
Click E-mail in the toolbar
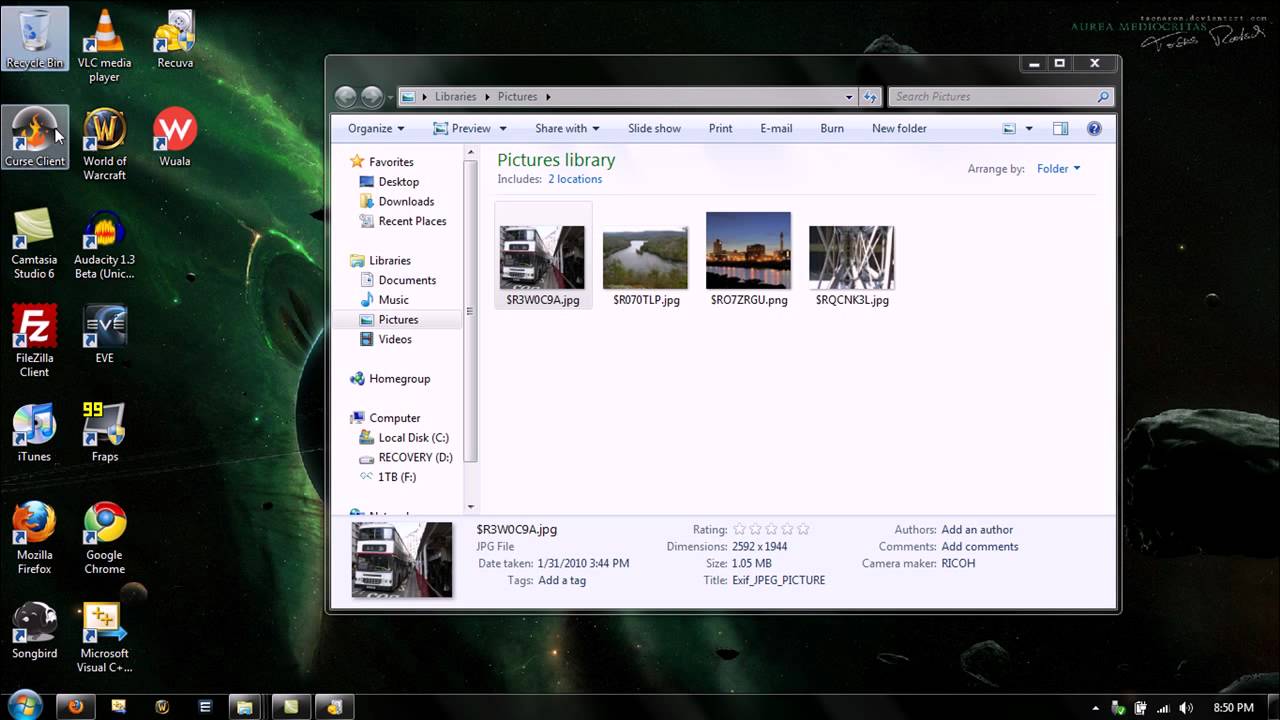click(776, 128)
